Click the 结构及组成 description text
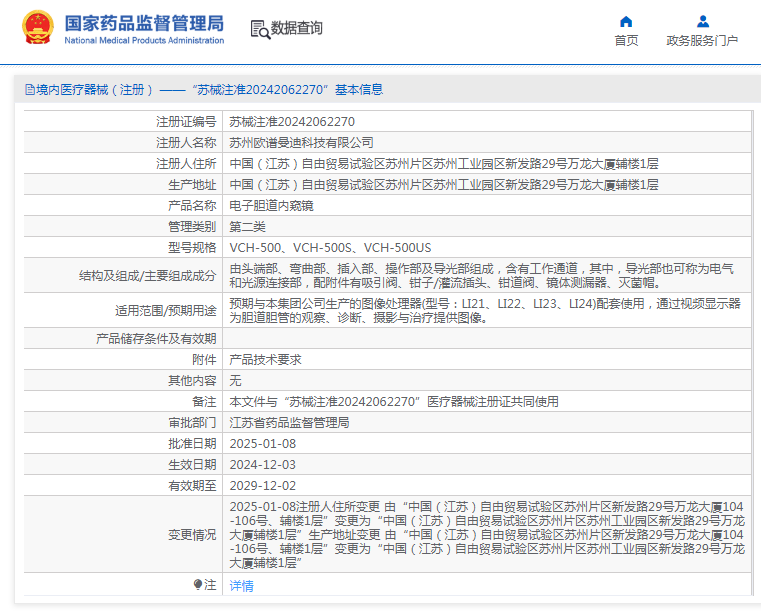This screenshot has width=761, height=615. pyautogui.click(x=481, y=275)
